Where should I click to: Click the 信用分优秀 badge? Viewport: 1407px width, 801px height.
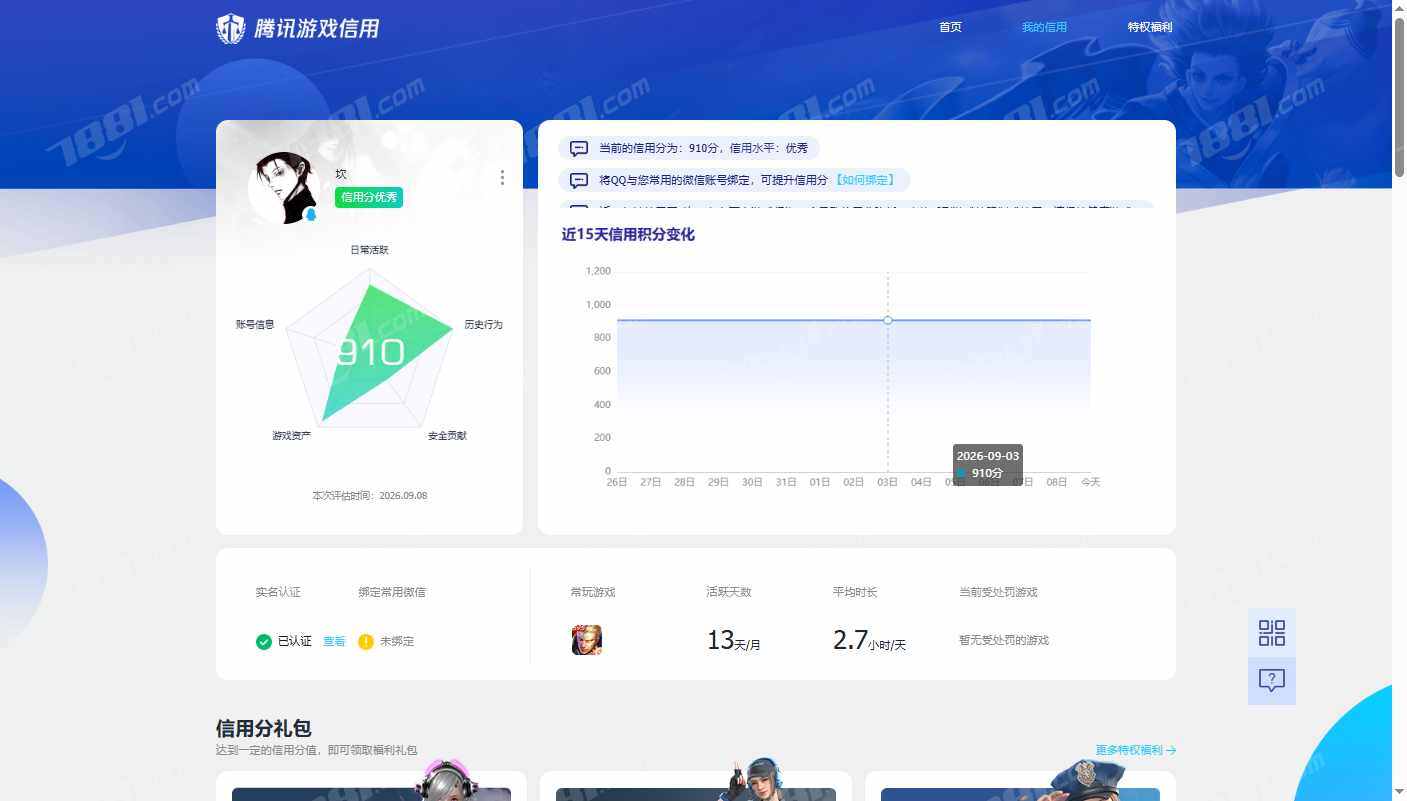click(x=369, y=197)
